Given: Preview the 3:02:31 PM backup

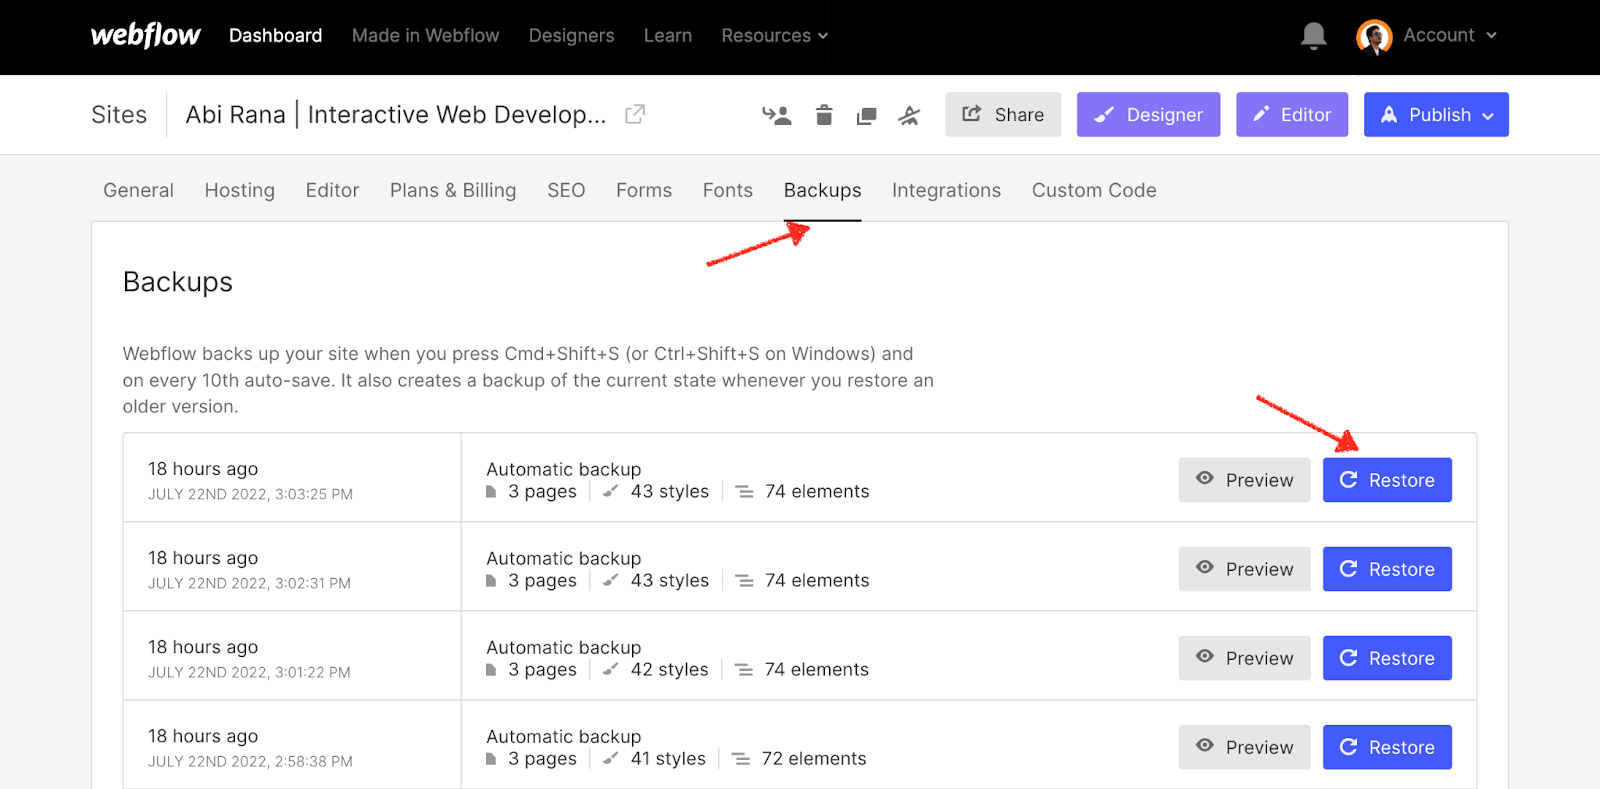Looking at the screenshot, I should 1244,569.
